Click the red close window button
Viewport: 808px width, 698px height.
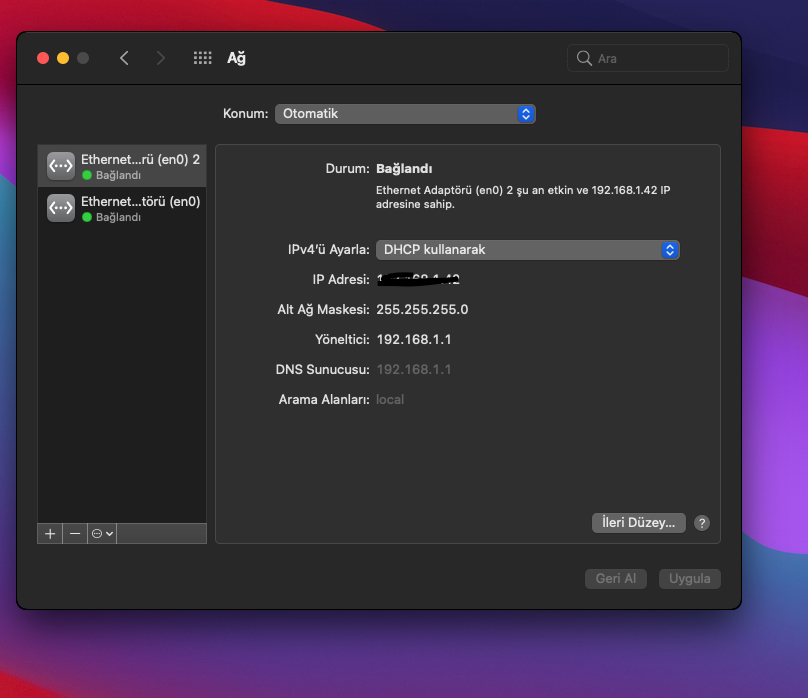tap(43, 58)
